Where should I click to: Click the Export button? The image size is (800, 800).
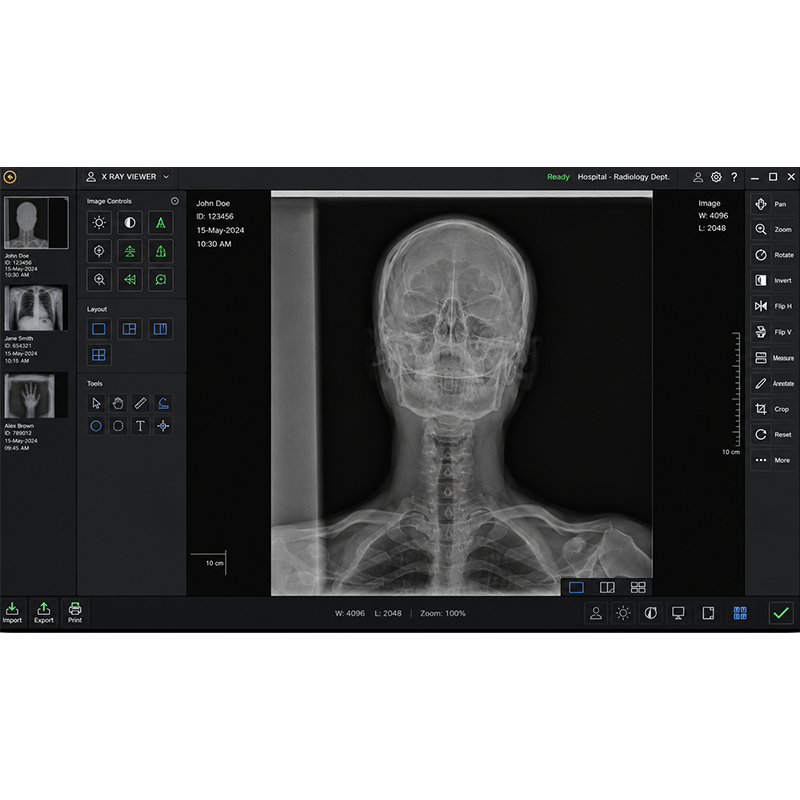44,612
